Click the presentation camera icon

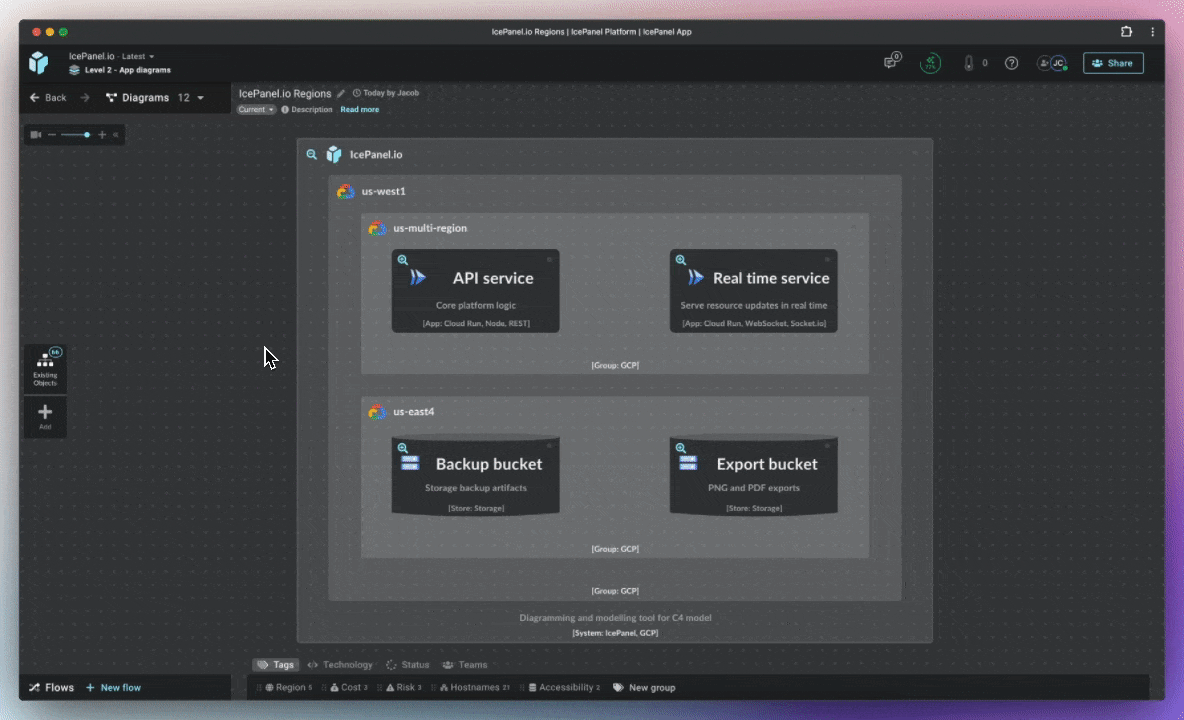[36, 134]
